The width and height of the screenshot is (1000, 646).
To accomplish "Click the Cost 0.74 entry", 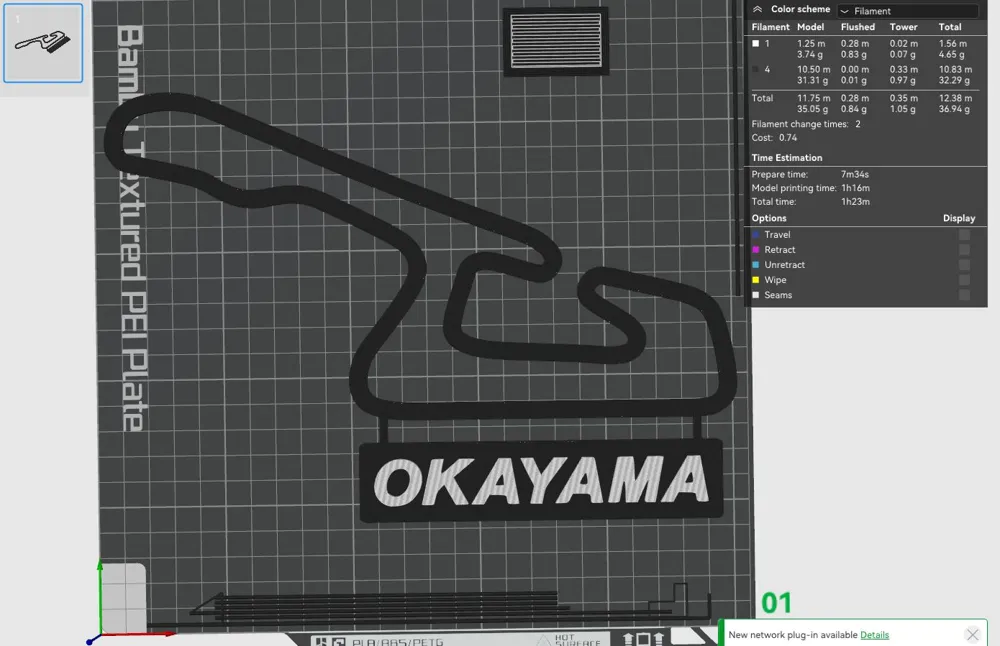I will coord(774,138).
